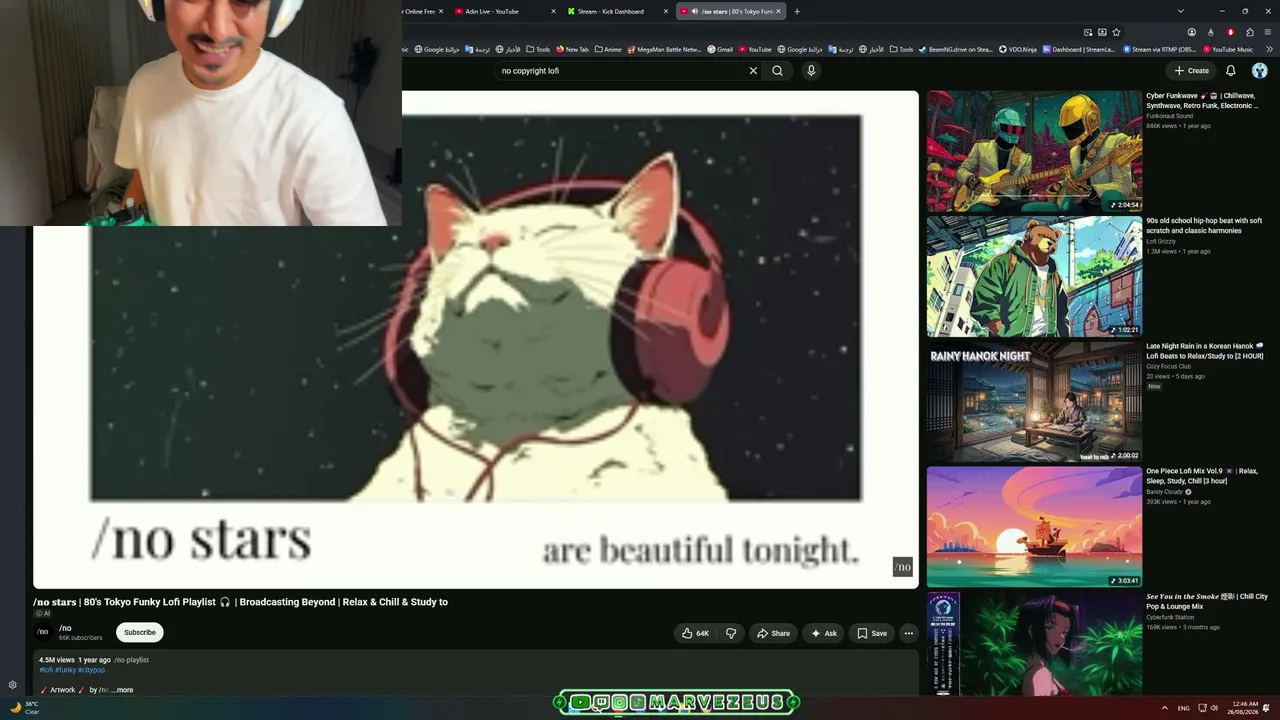Image resolution: width=1280 pixels, height=720 pixels.
Task: Click the /no stars video player
Action: [x=476, y=340]
